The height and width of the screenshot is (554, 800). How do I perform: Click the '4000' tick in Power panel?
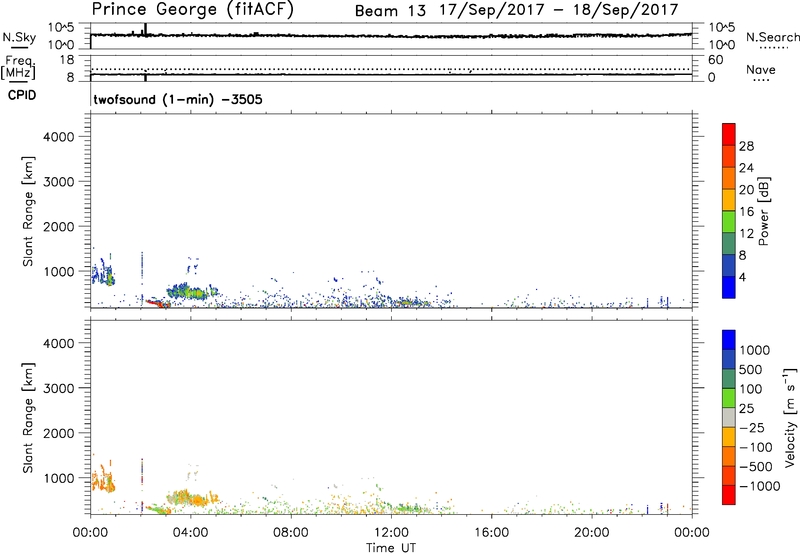pyautogui.click(x=59, y=137)
